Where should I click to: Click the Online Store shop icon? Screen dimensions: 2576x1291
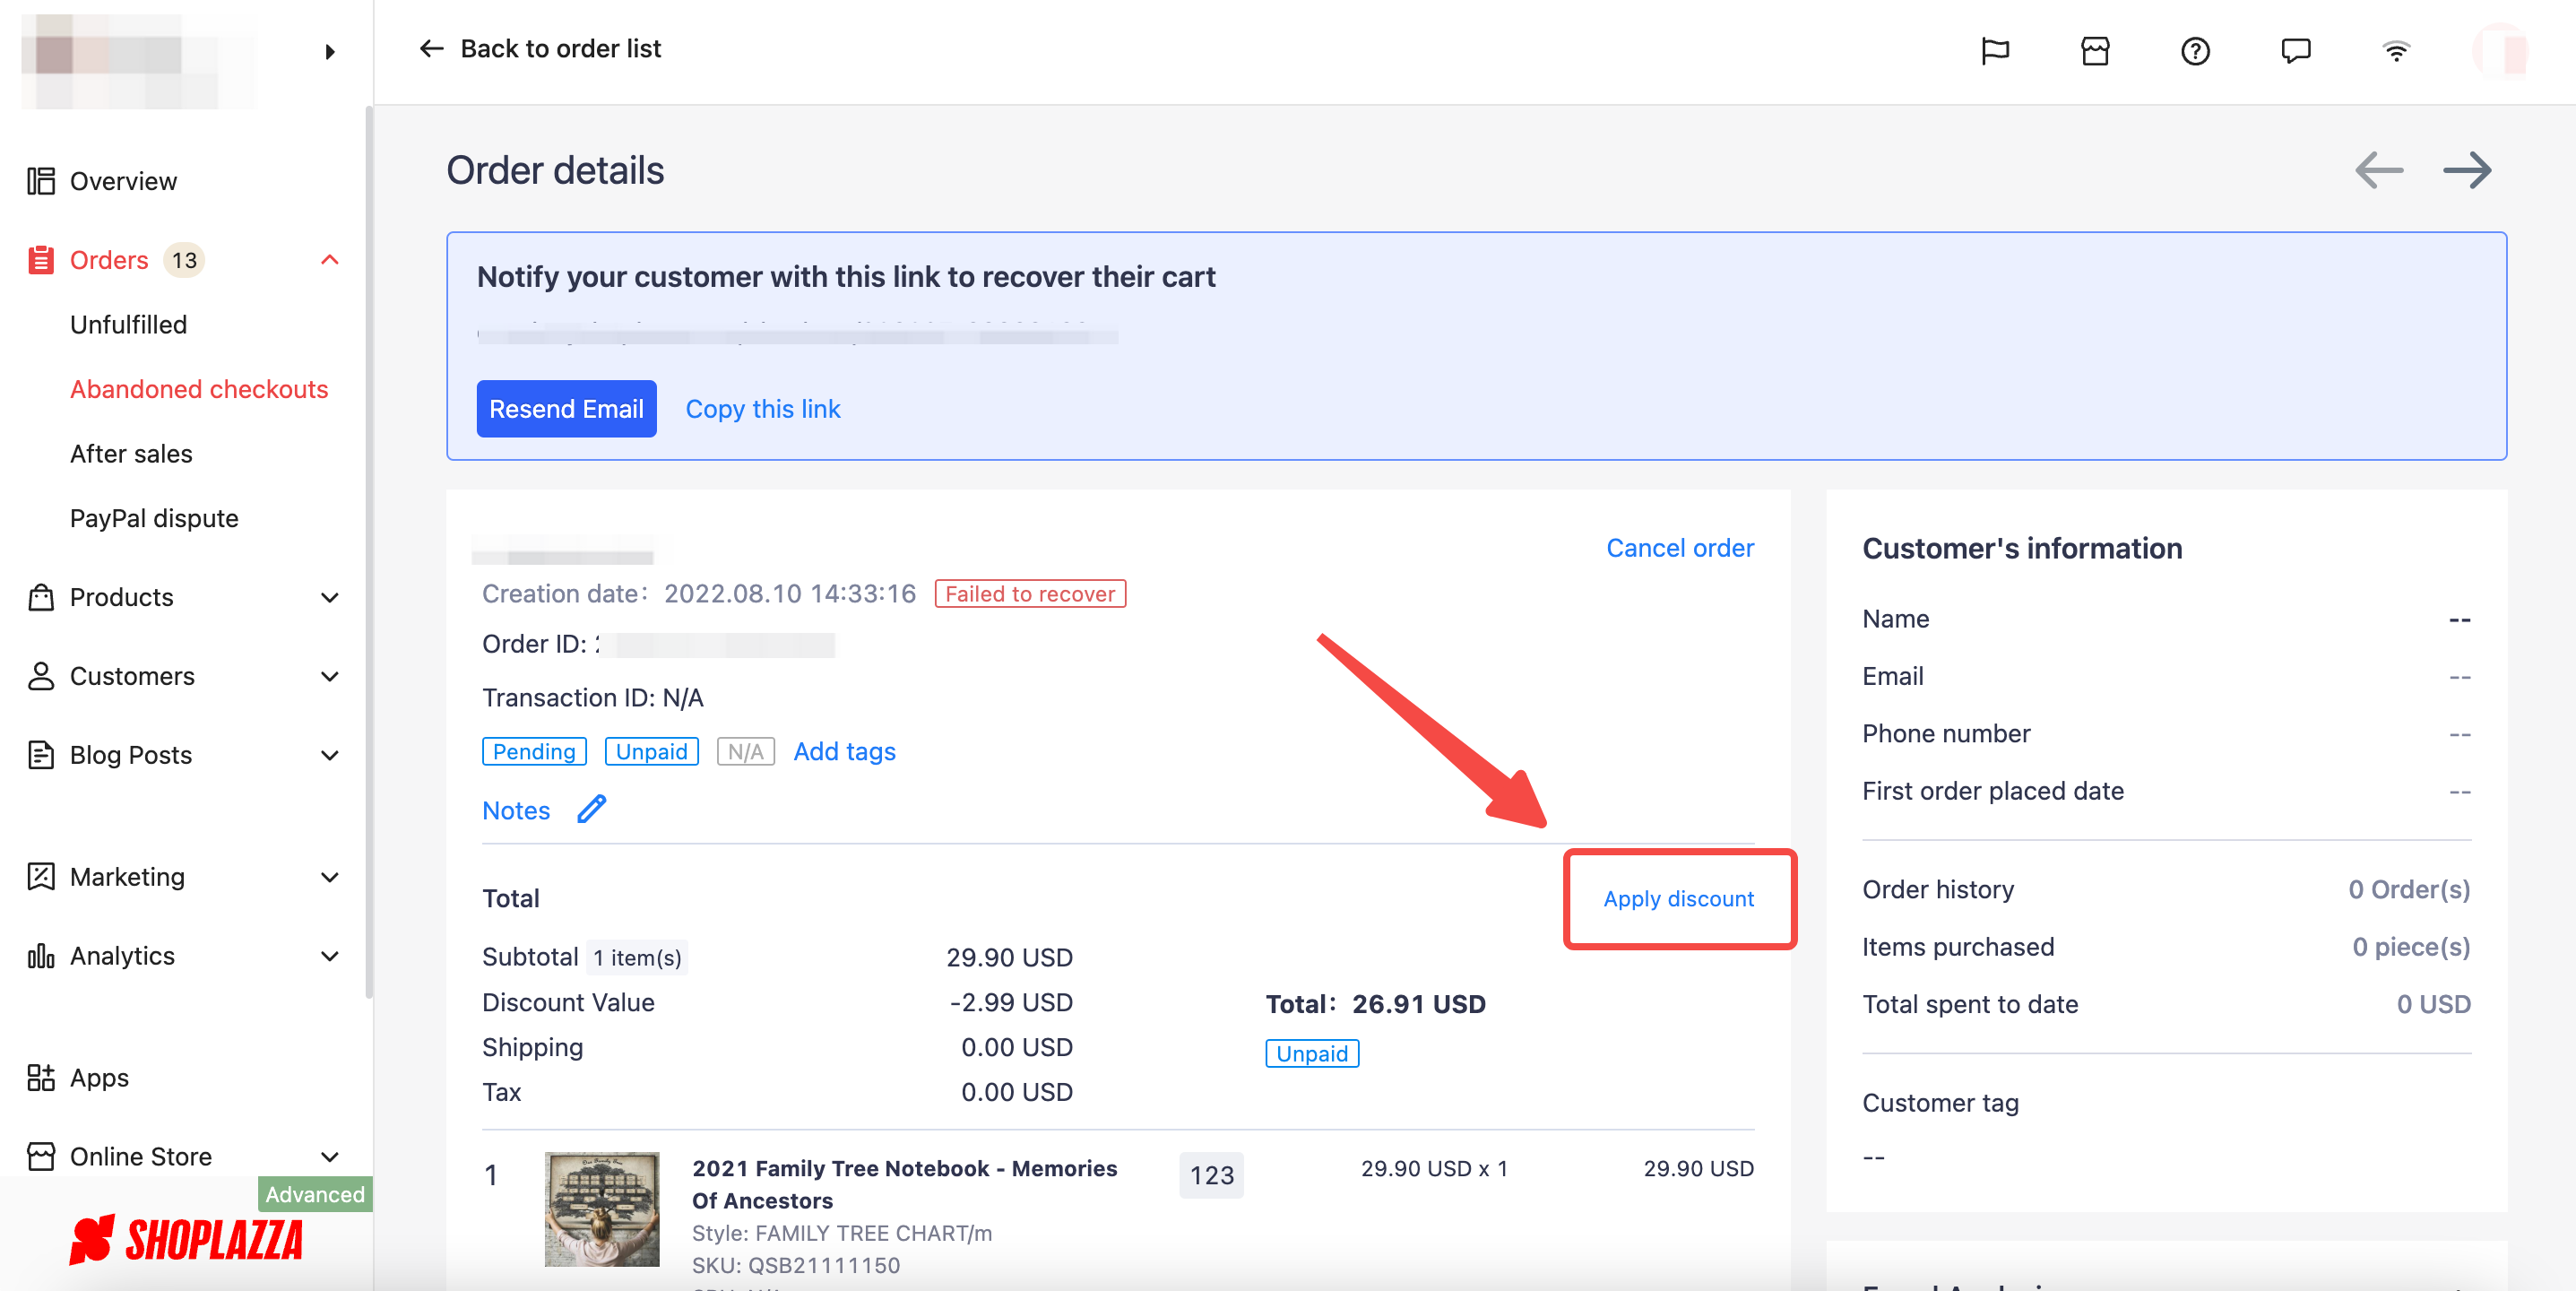coord(41,1157)
